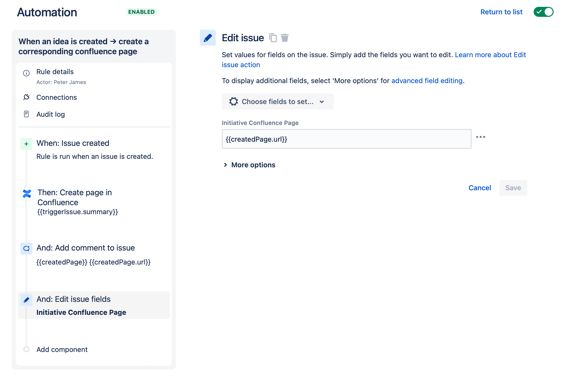567x377 pixels.
Task: Click the Confluence icon on Create page step
Action: point(27,194)
